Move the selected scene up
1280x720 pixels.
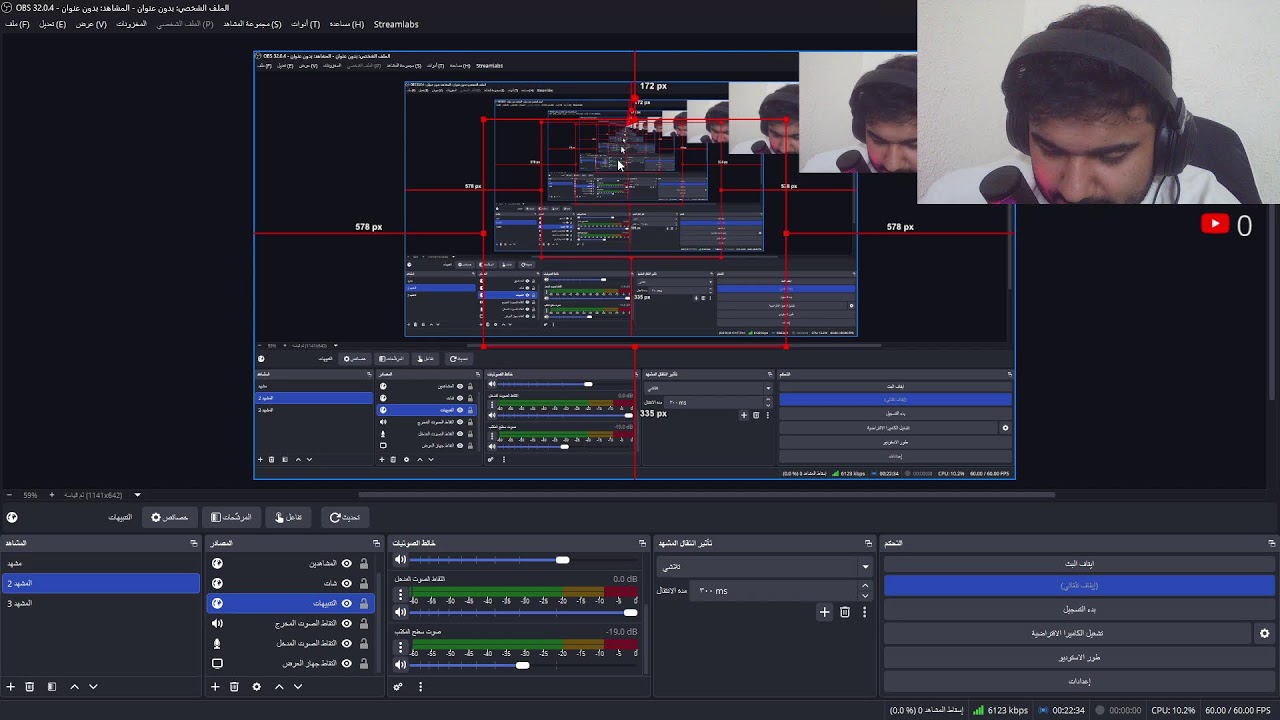(x=74, y=687)
